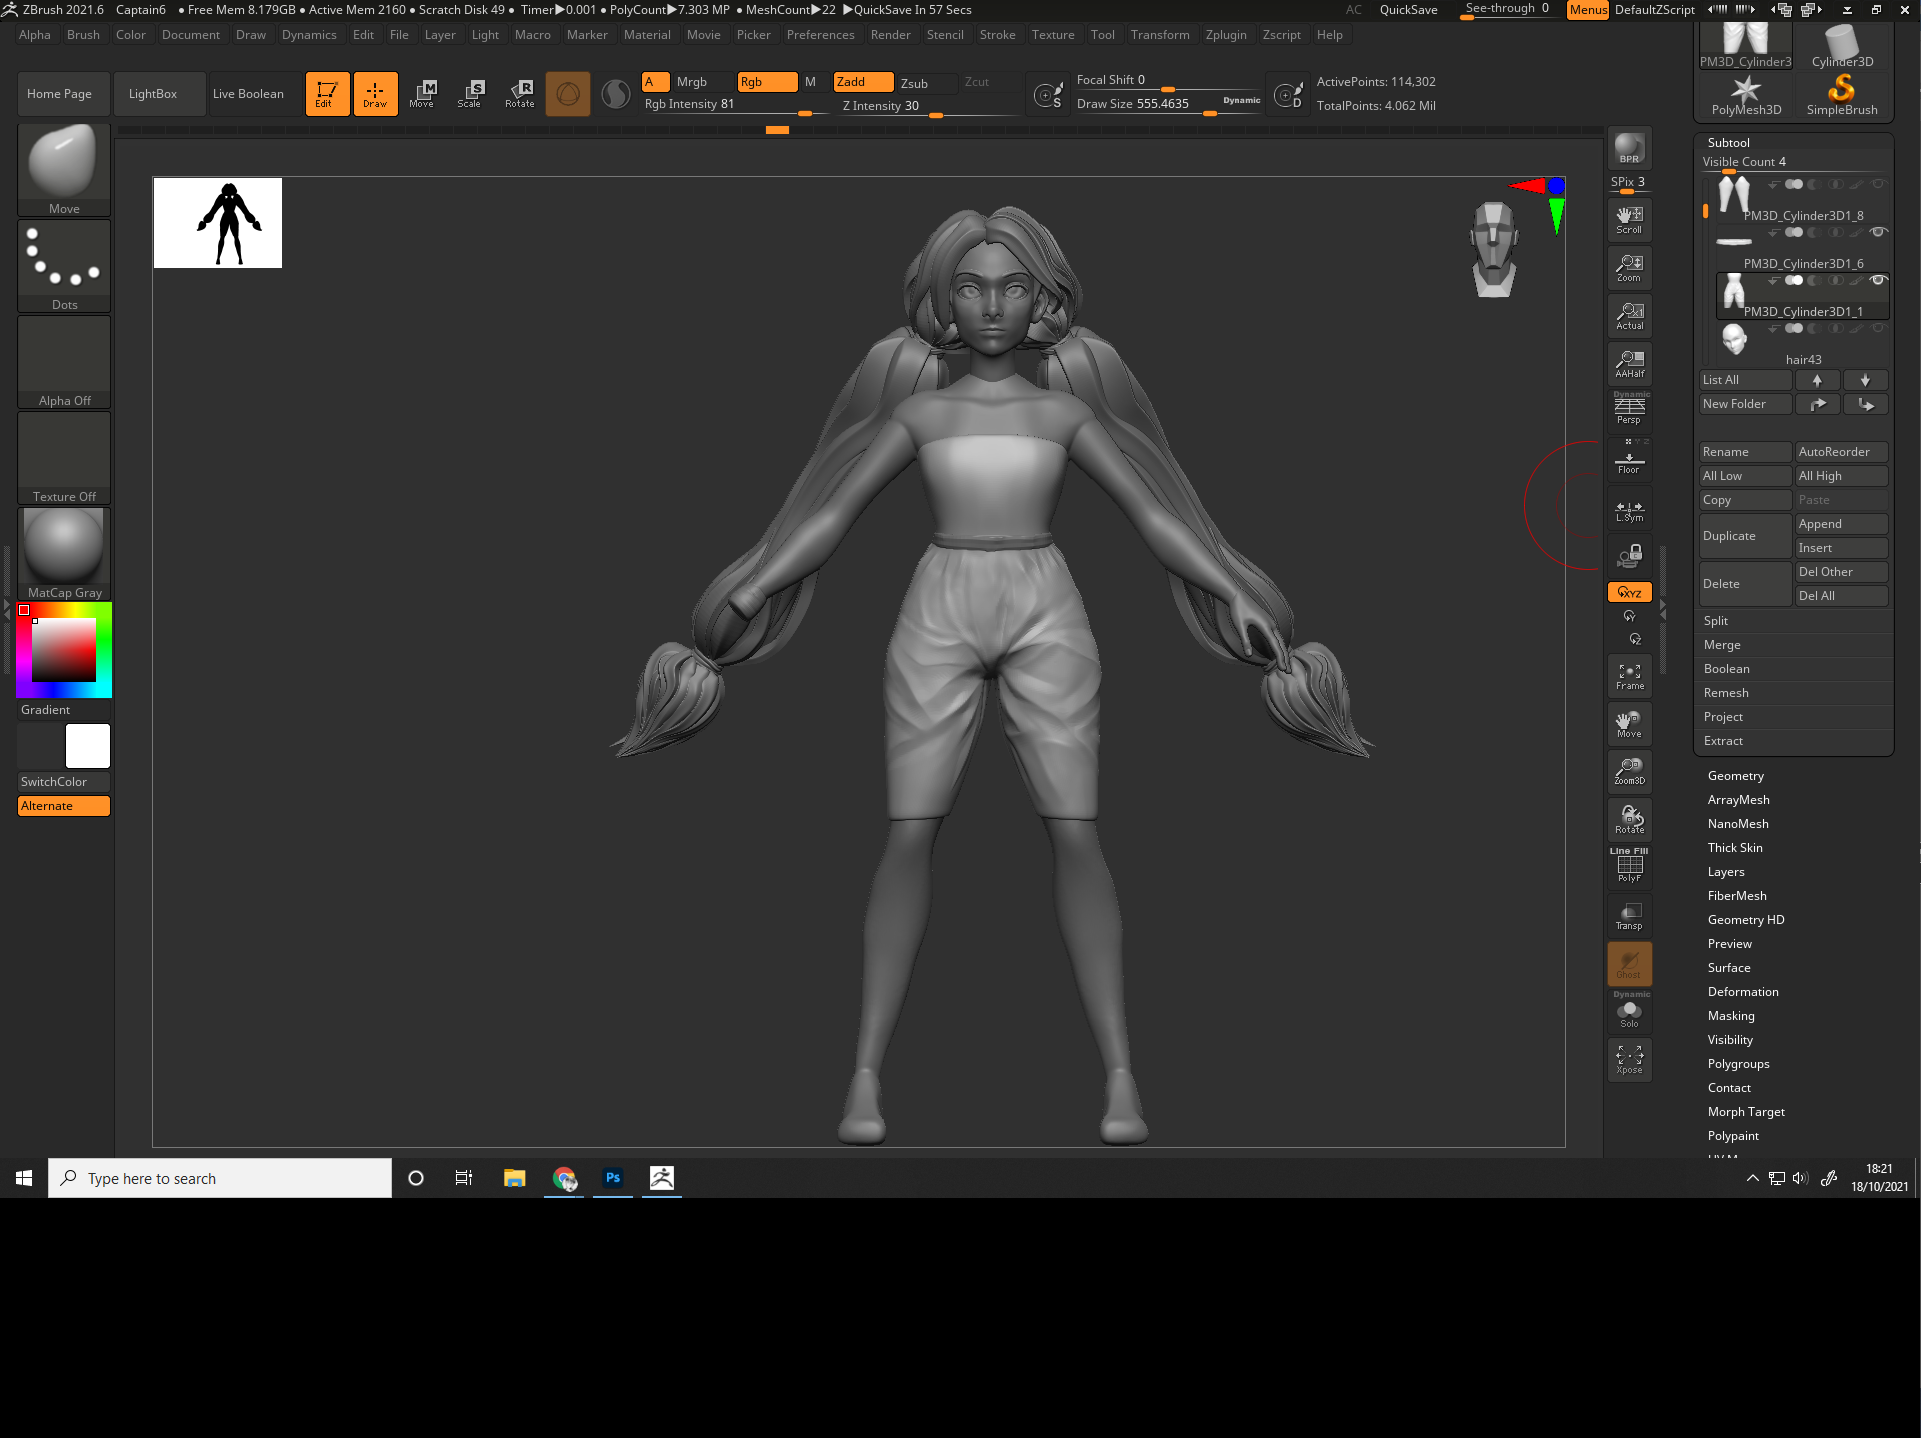Enable PolyF line fill display

[x=1629, y=866]
